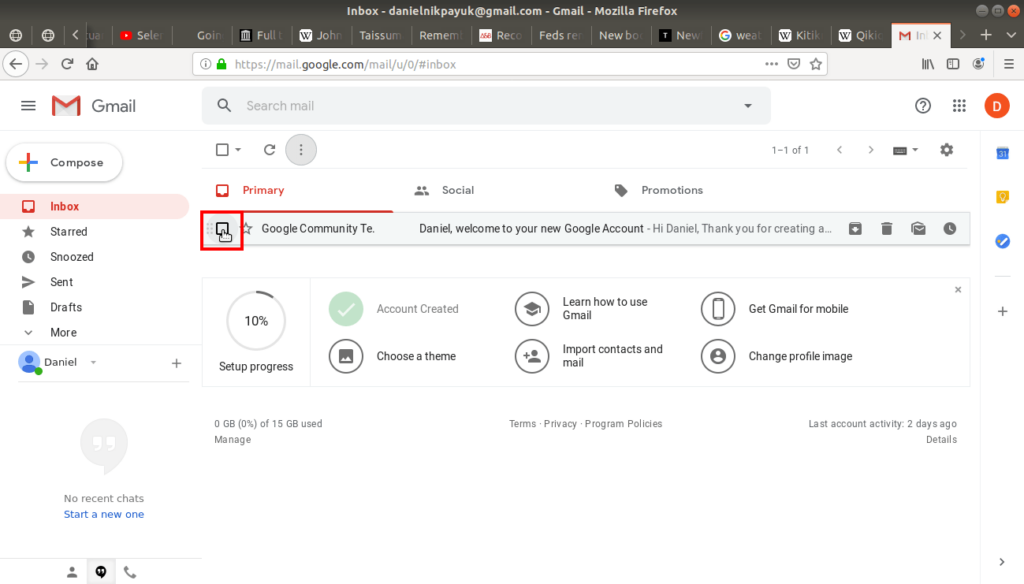Open the Firefox home page button

tap(92, 64)
